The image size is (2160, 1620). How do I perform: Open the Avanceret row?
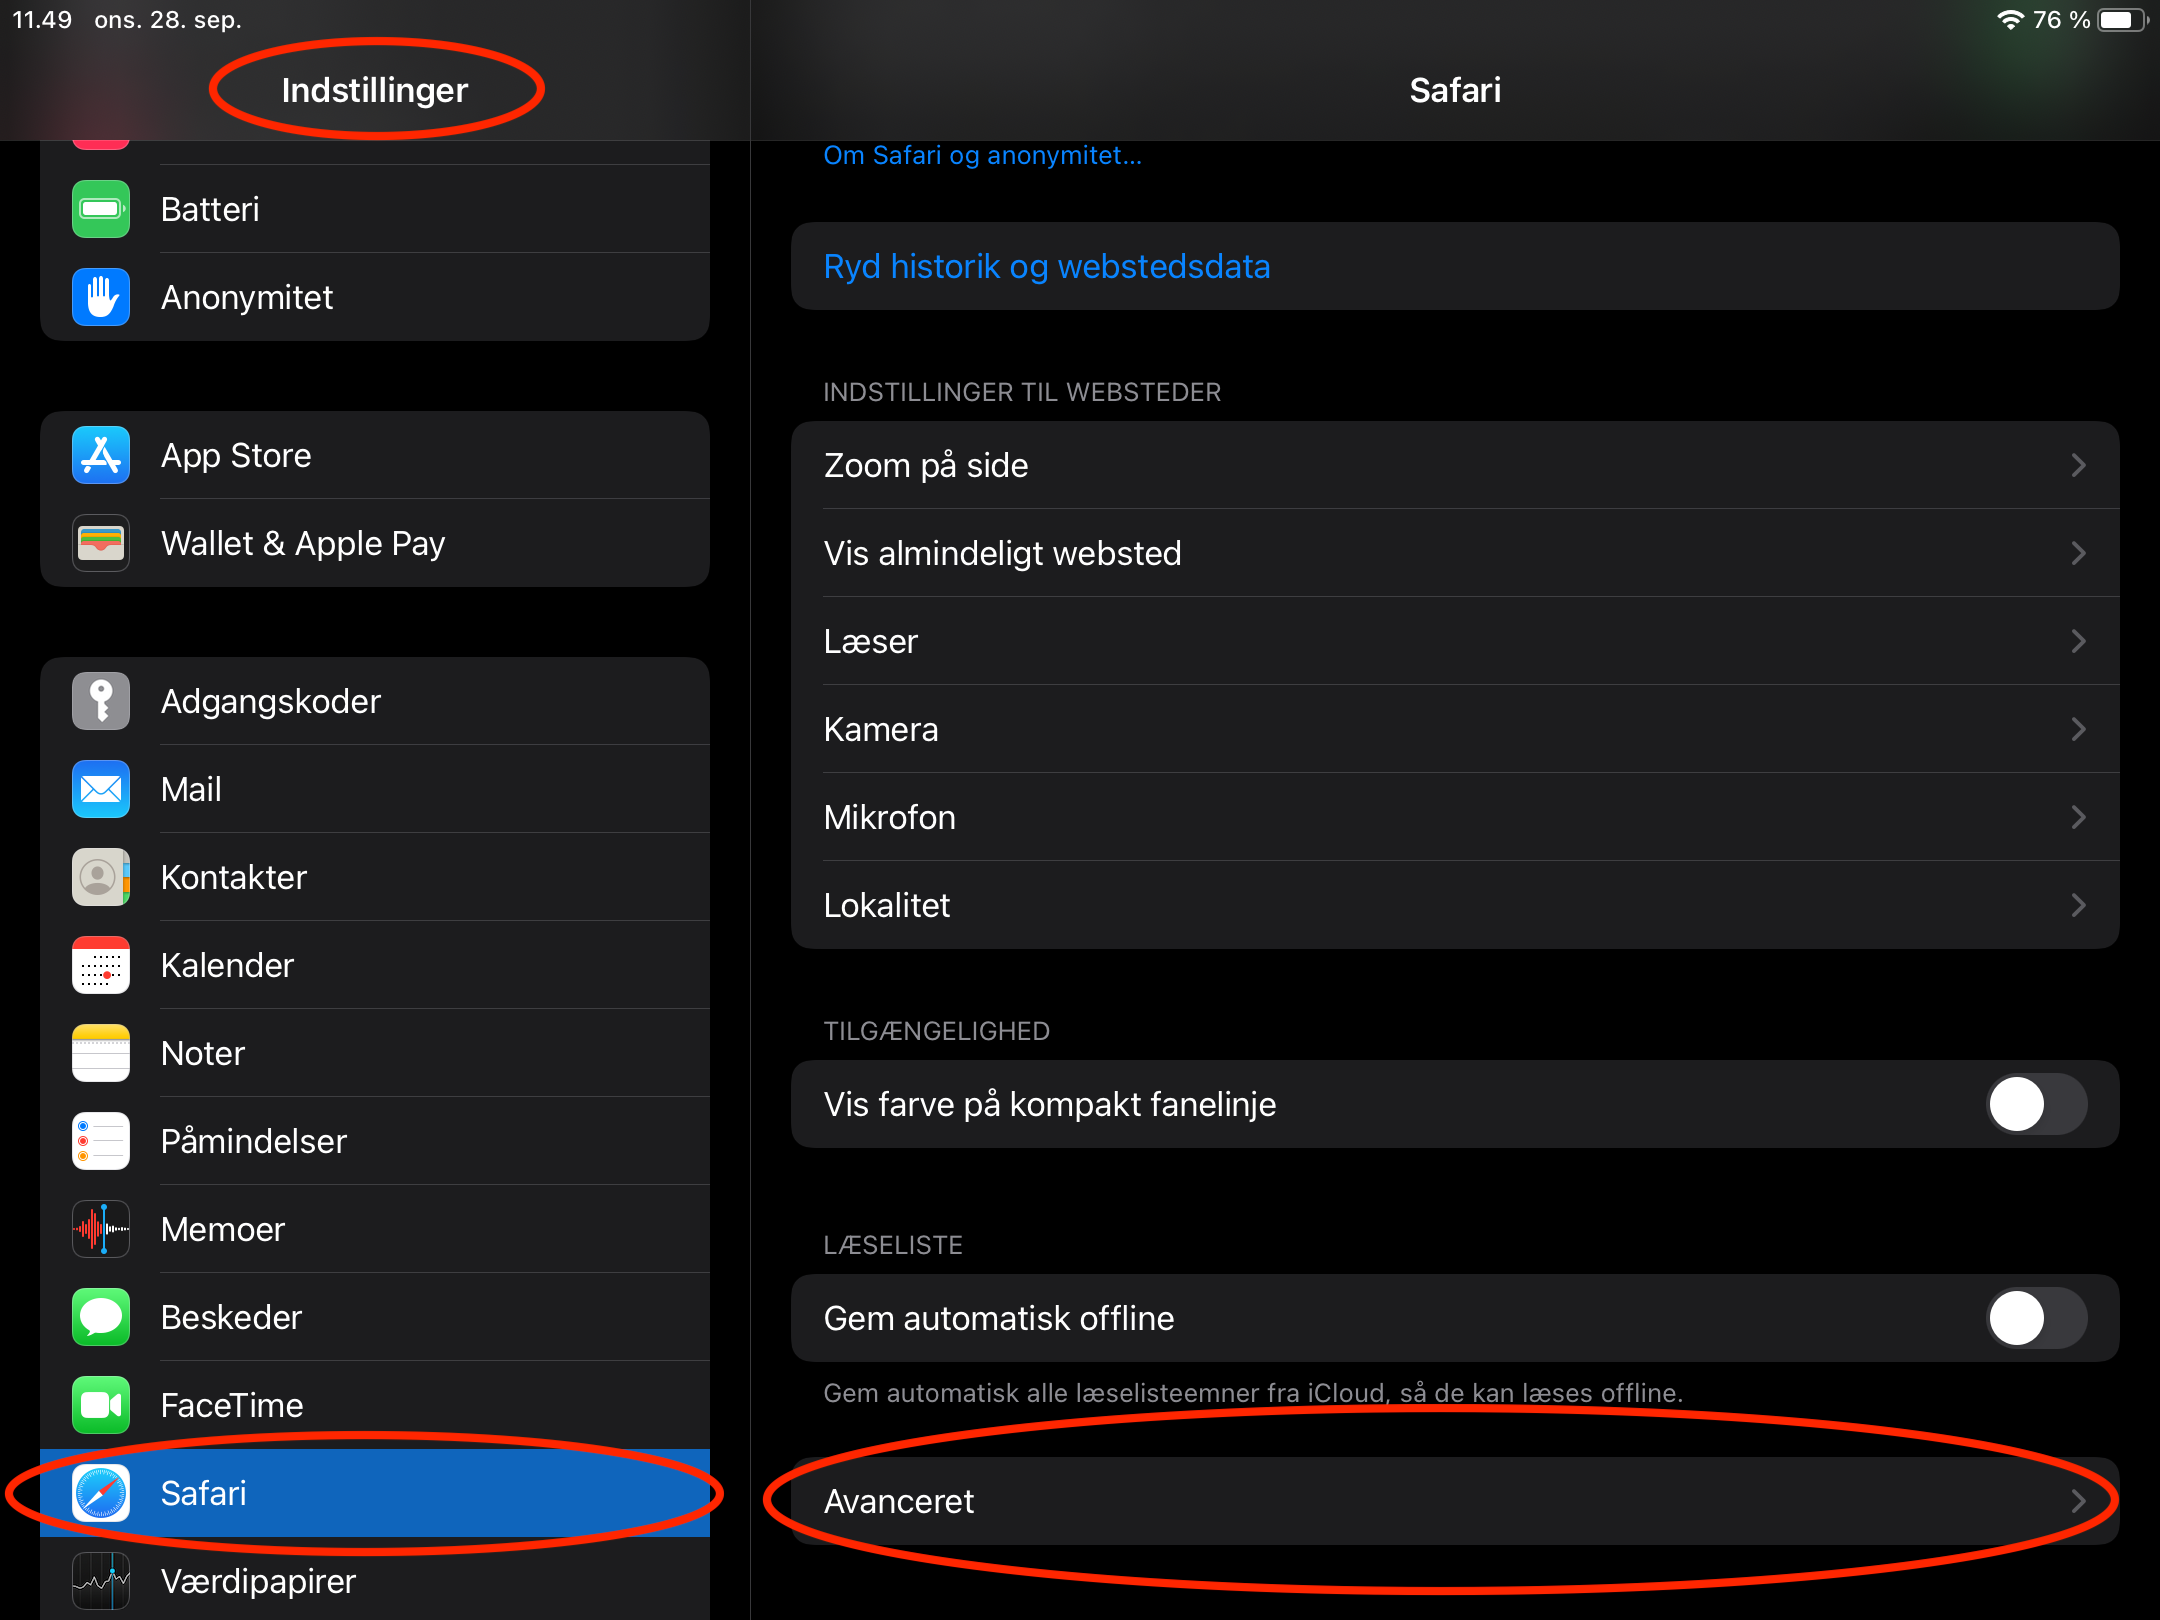pos(1455,1501)
